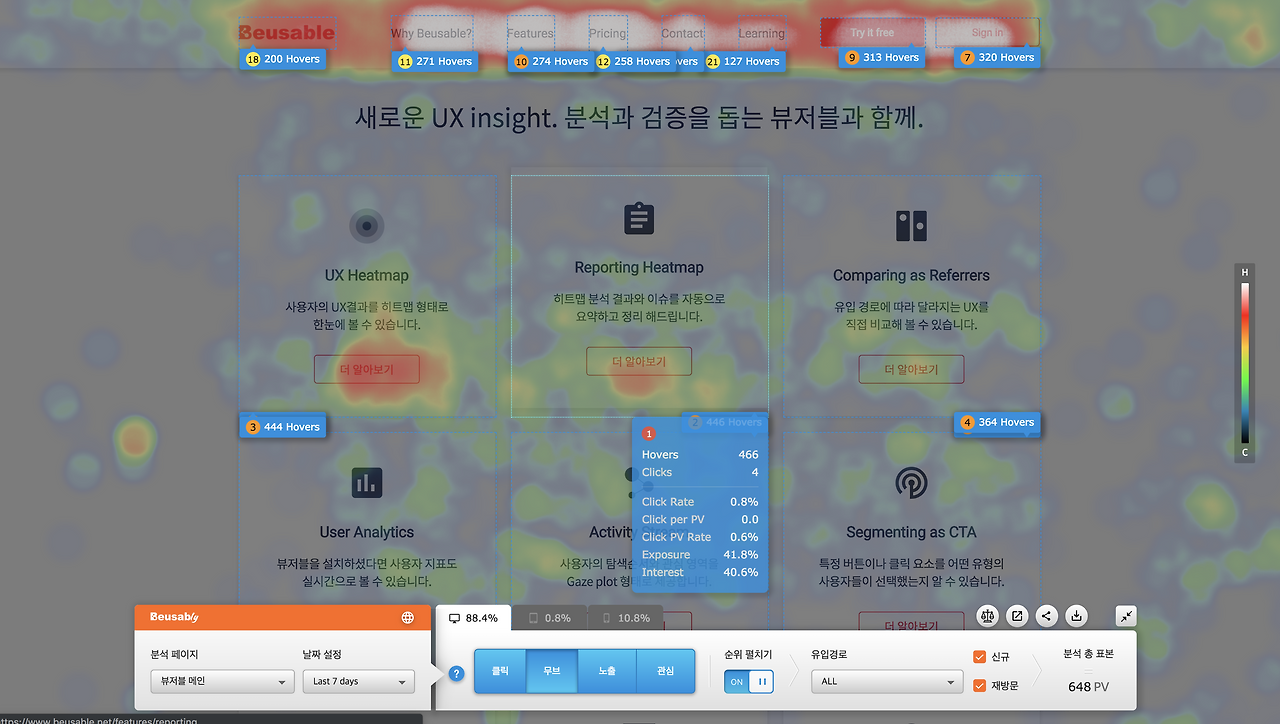The width and height of the screenshot is (1280, 724).
Task: Switch to the desktop 88.4% device tab
Action: (x=473, y=618)
